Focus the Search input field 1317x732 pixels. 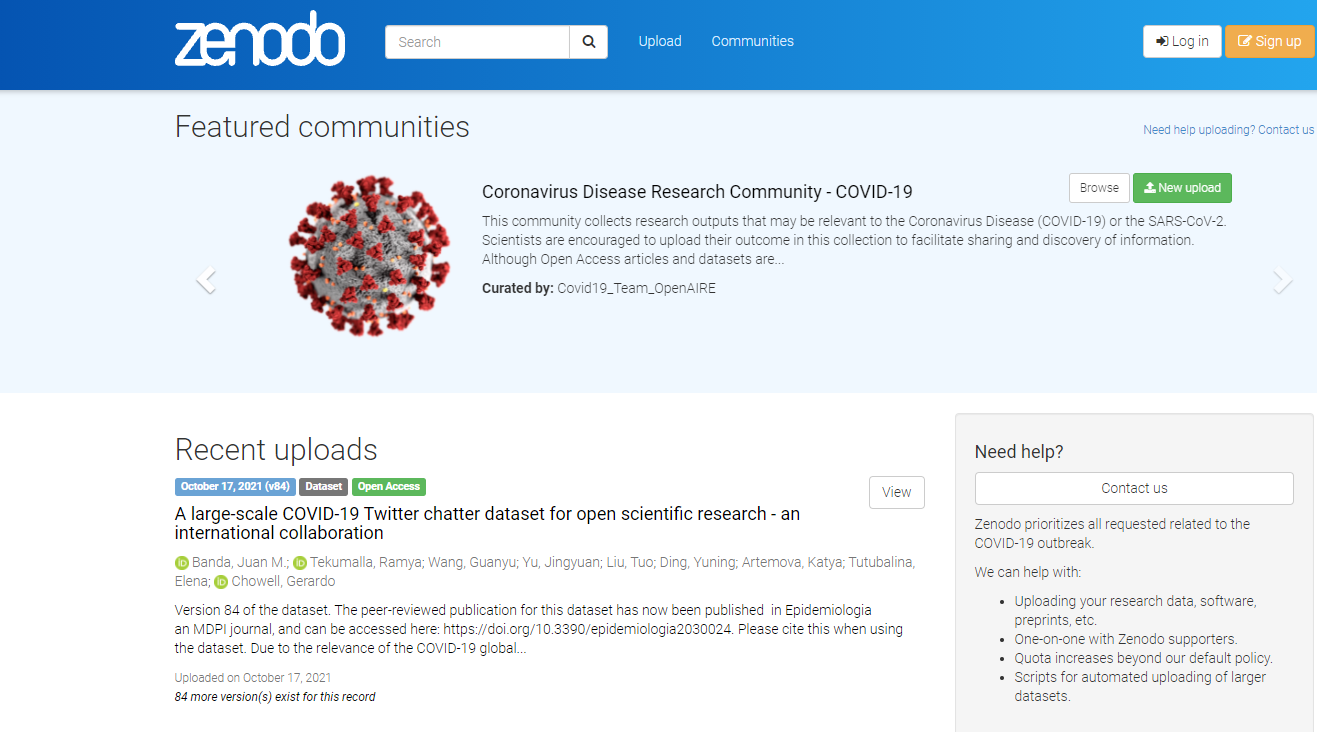click(477, 42)
